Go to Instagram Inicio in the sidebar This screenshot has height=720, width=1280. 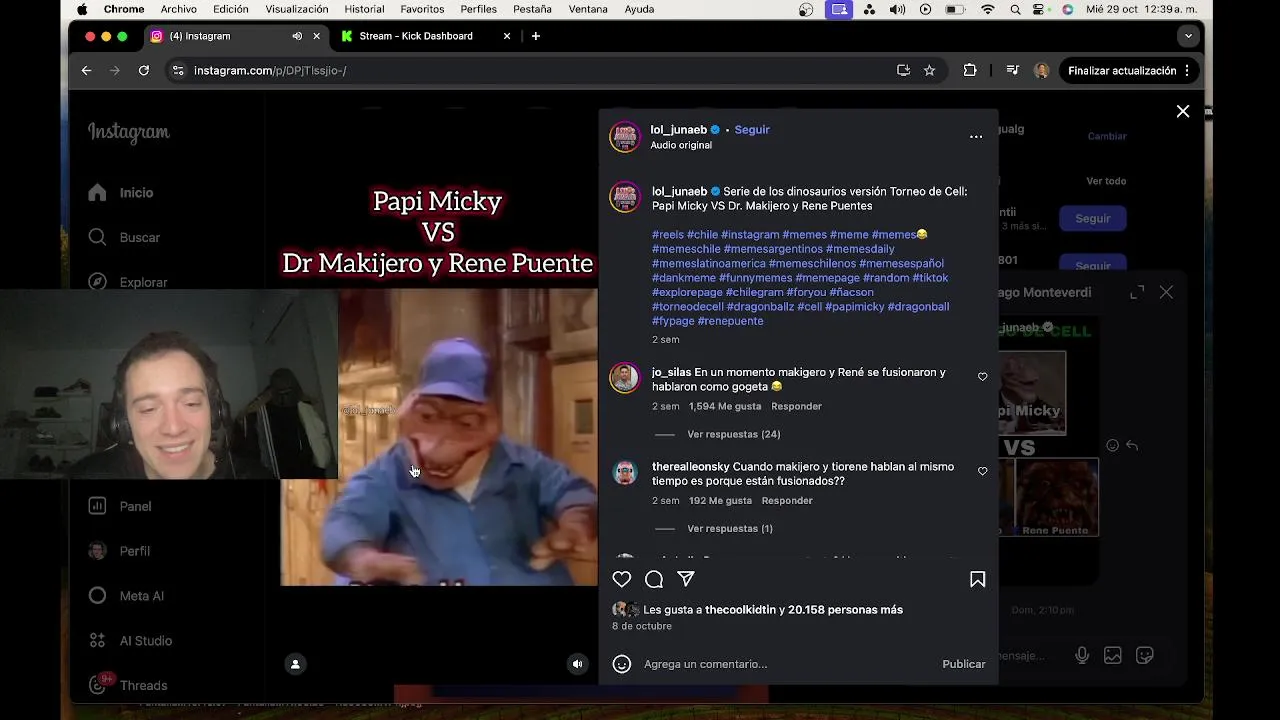122,193
